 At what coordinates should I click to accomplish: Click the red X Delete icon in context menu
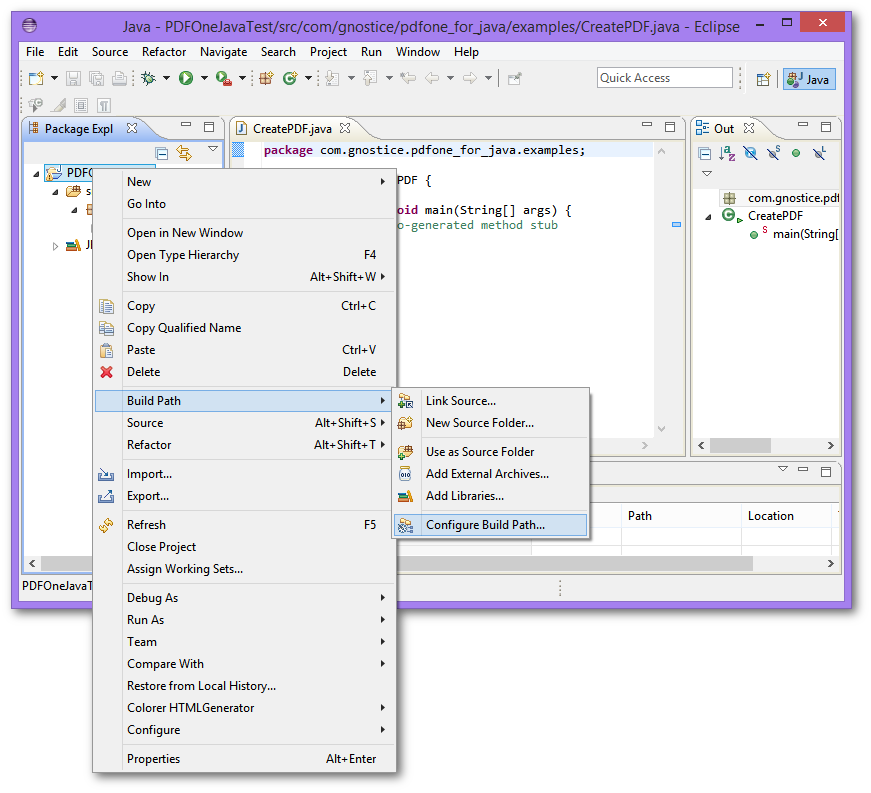pyautogui.click(x=106, y=372)
